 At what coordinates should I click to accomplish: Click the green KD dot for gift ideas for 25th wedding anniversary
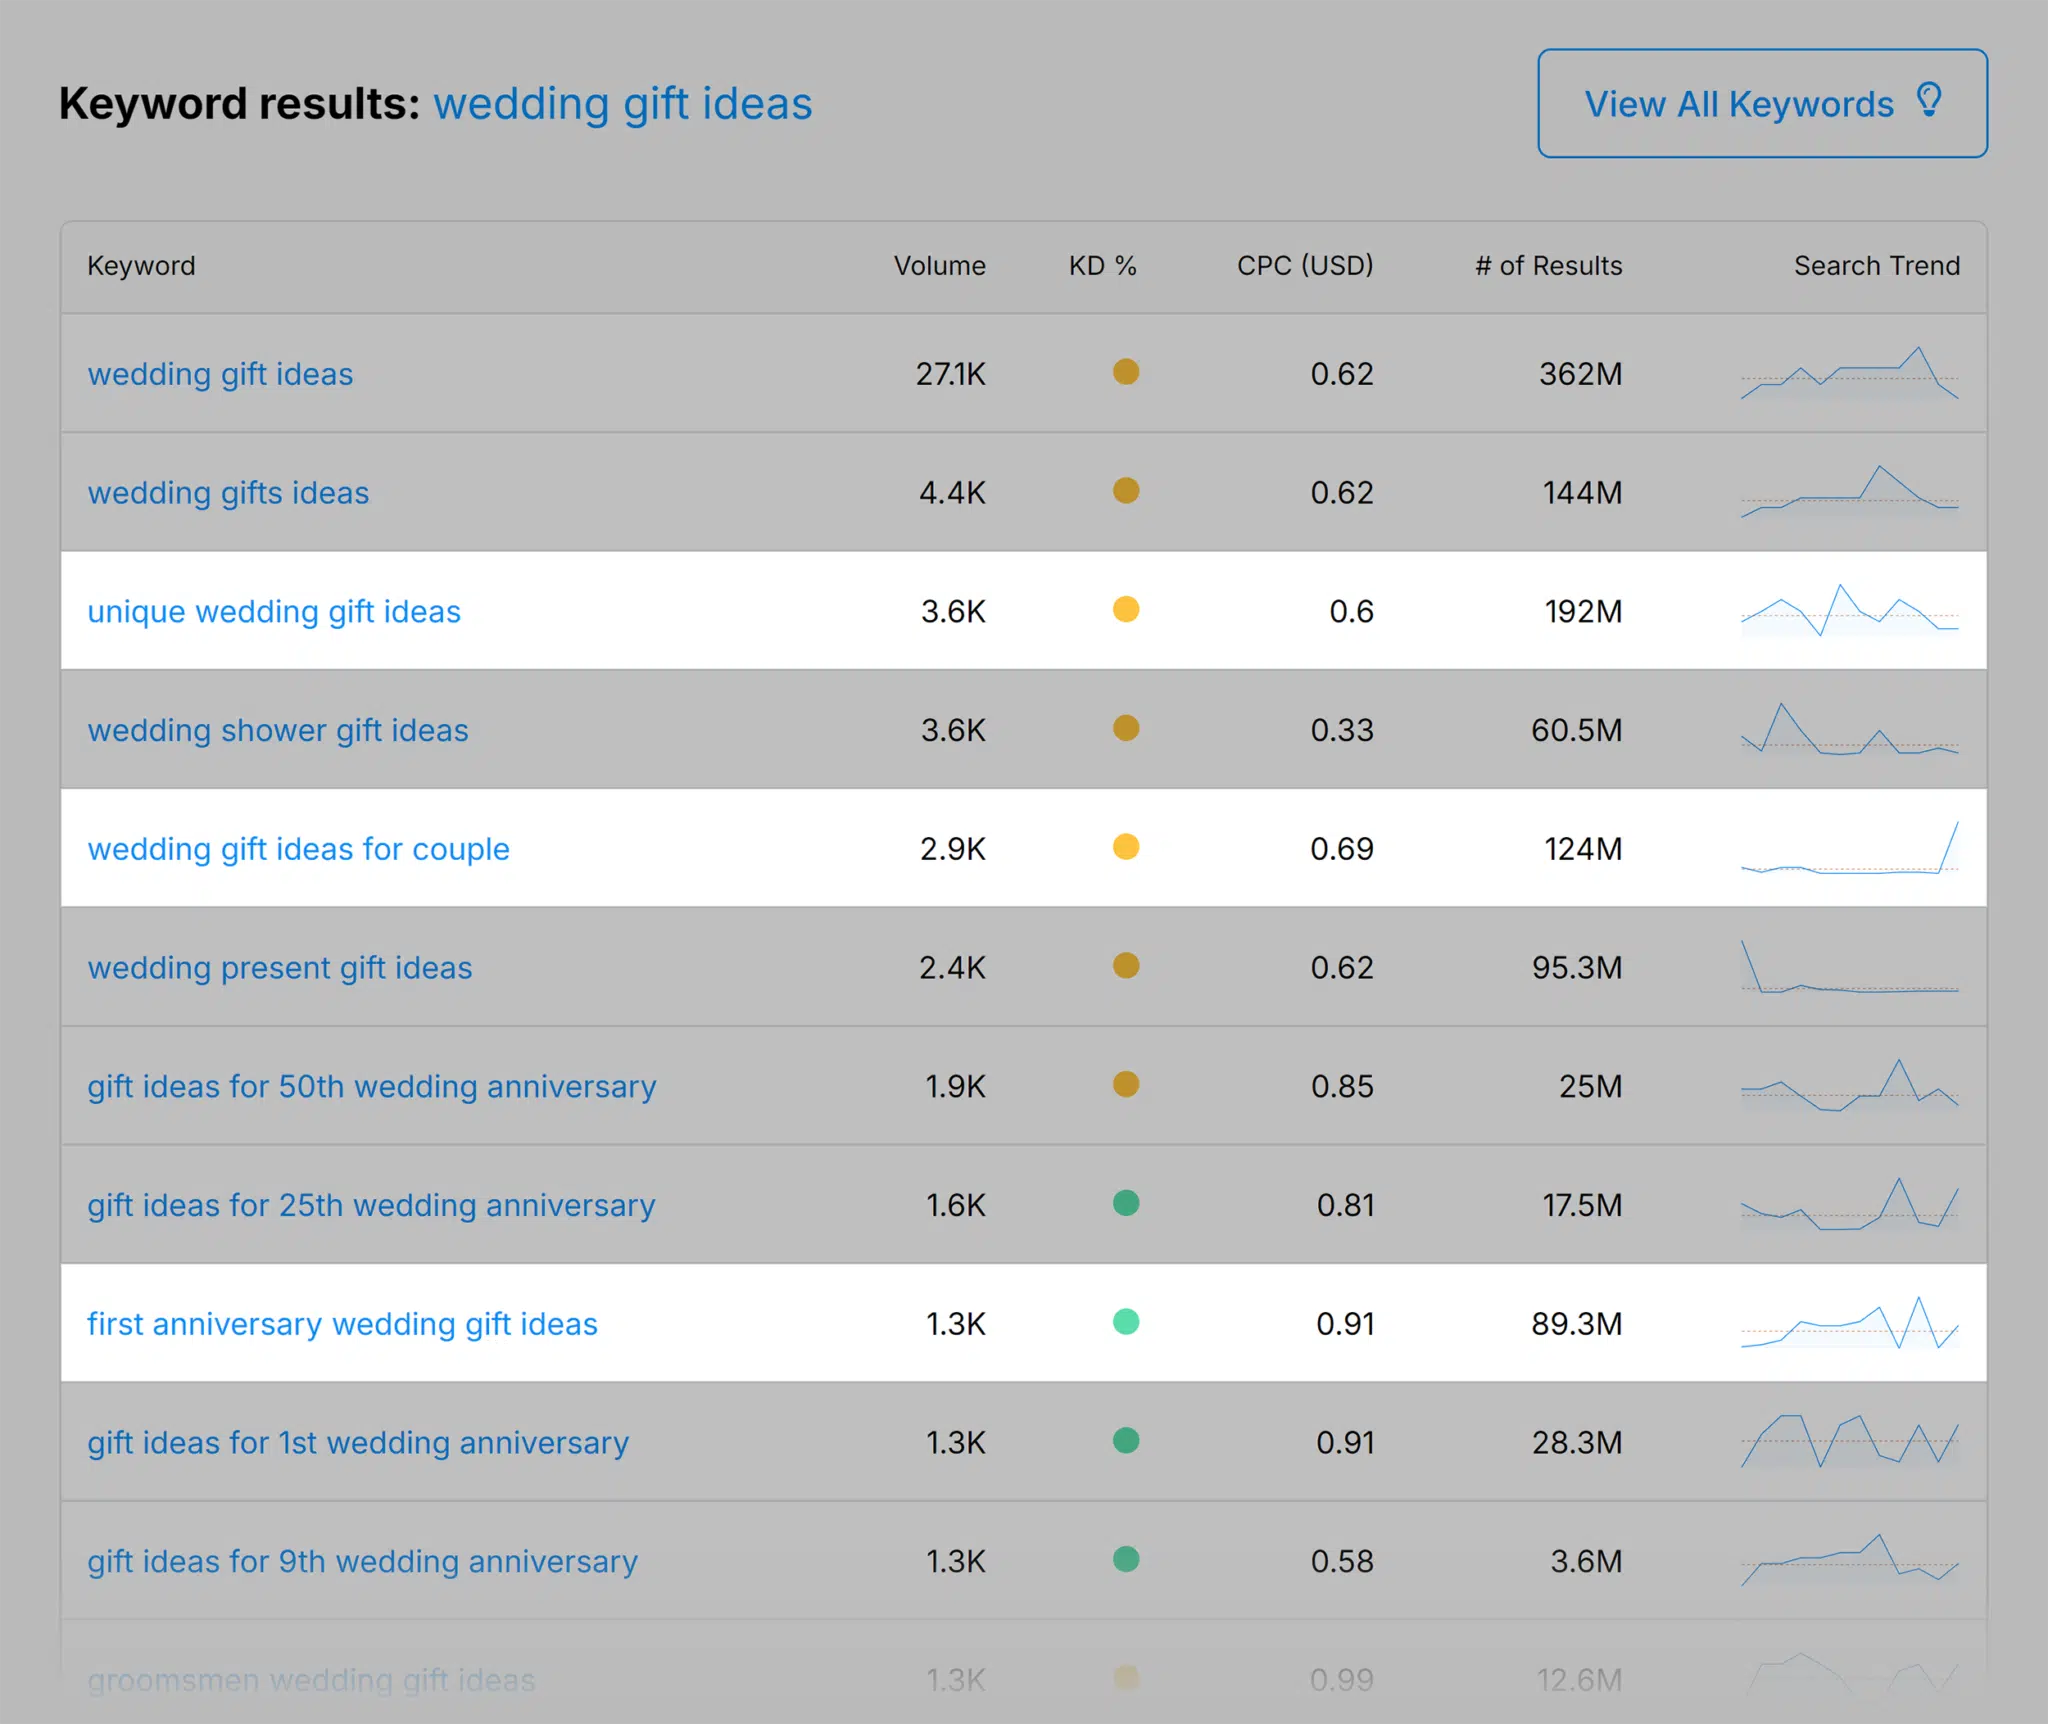(1126, 1205)
